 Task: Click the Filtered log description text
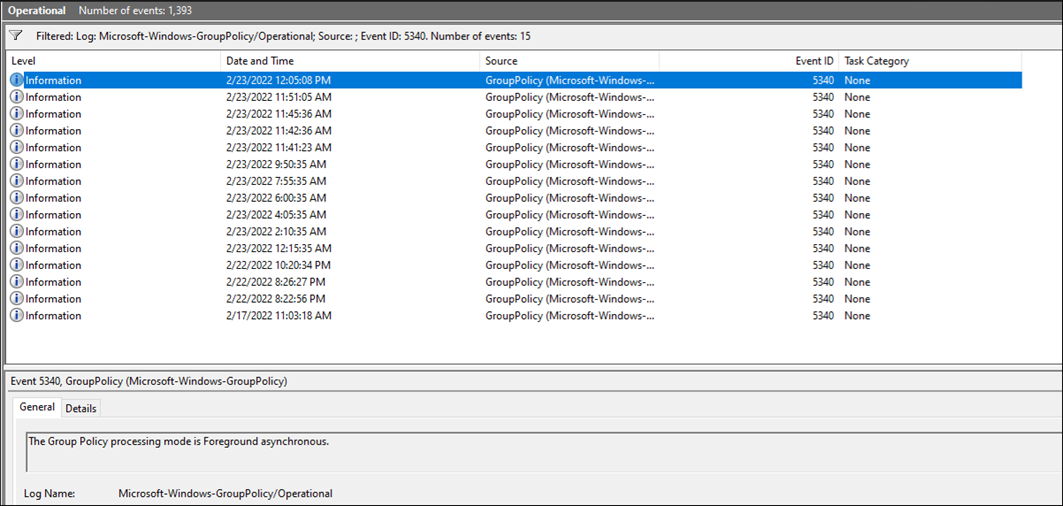pyautogui.click(x=283, y=36)
